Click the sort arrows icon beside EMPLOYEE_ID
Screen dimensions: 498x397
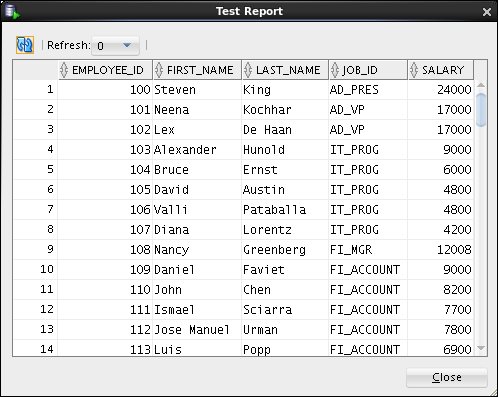pyautogui.click(x=64, y=70)
